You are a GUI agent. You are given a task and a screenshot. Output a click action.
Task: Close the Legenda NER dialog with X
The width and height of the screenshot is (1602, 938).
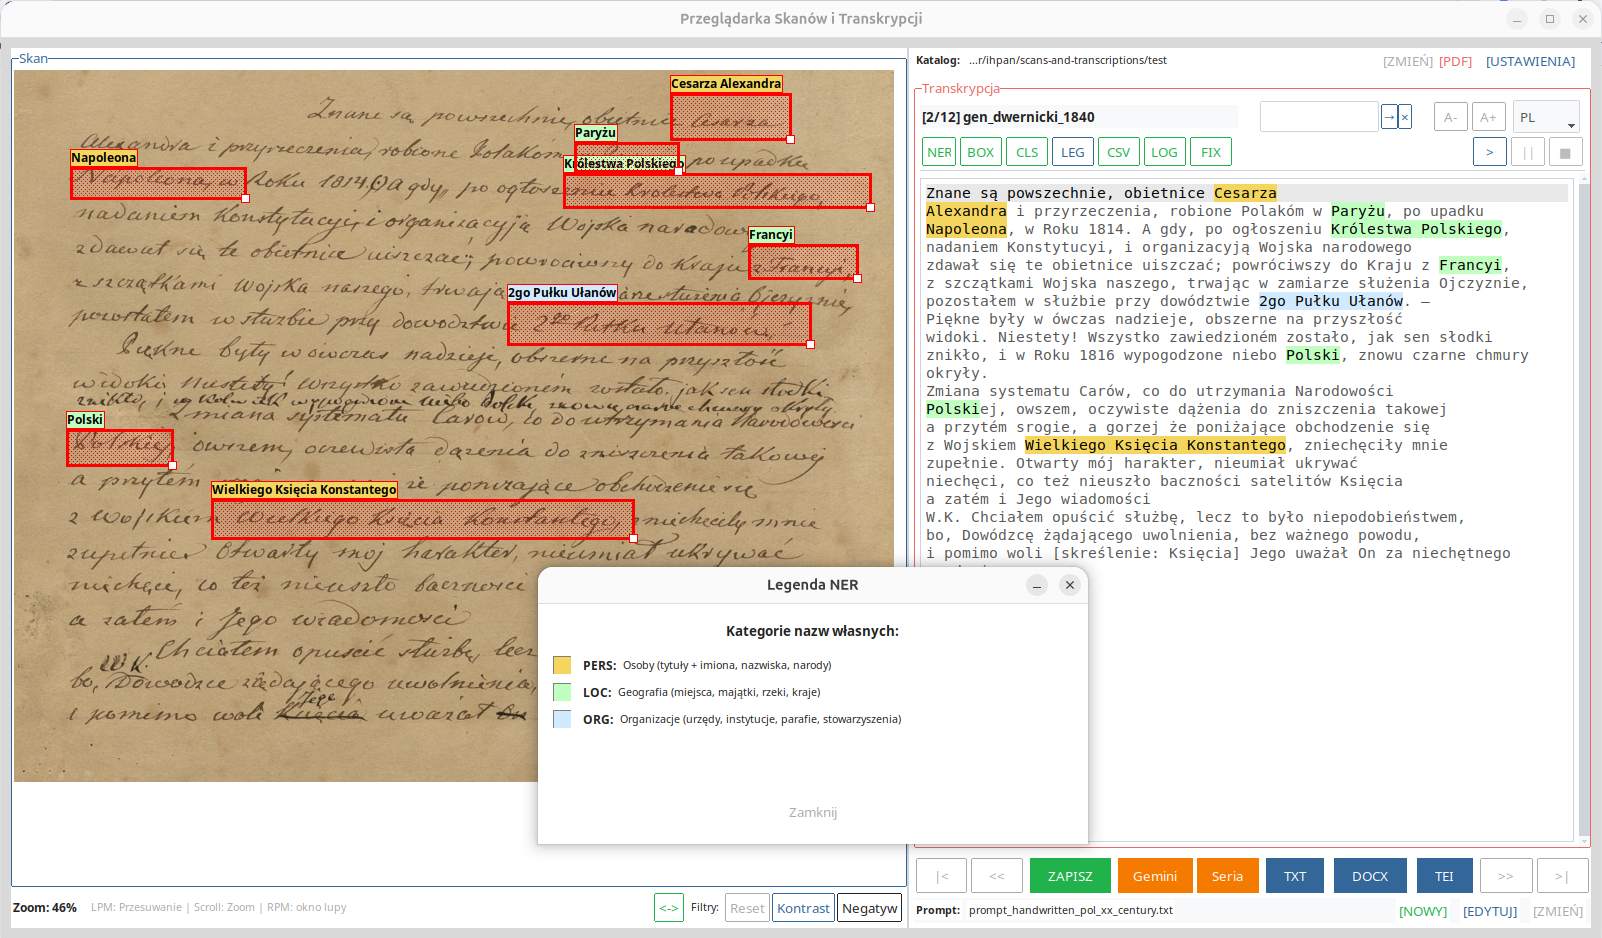tap(1070, 585)
